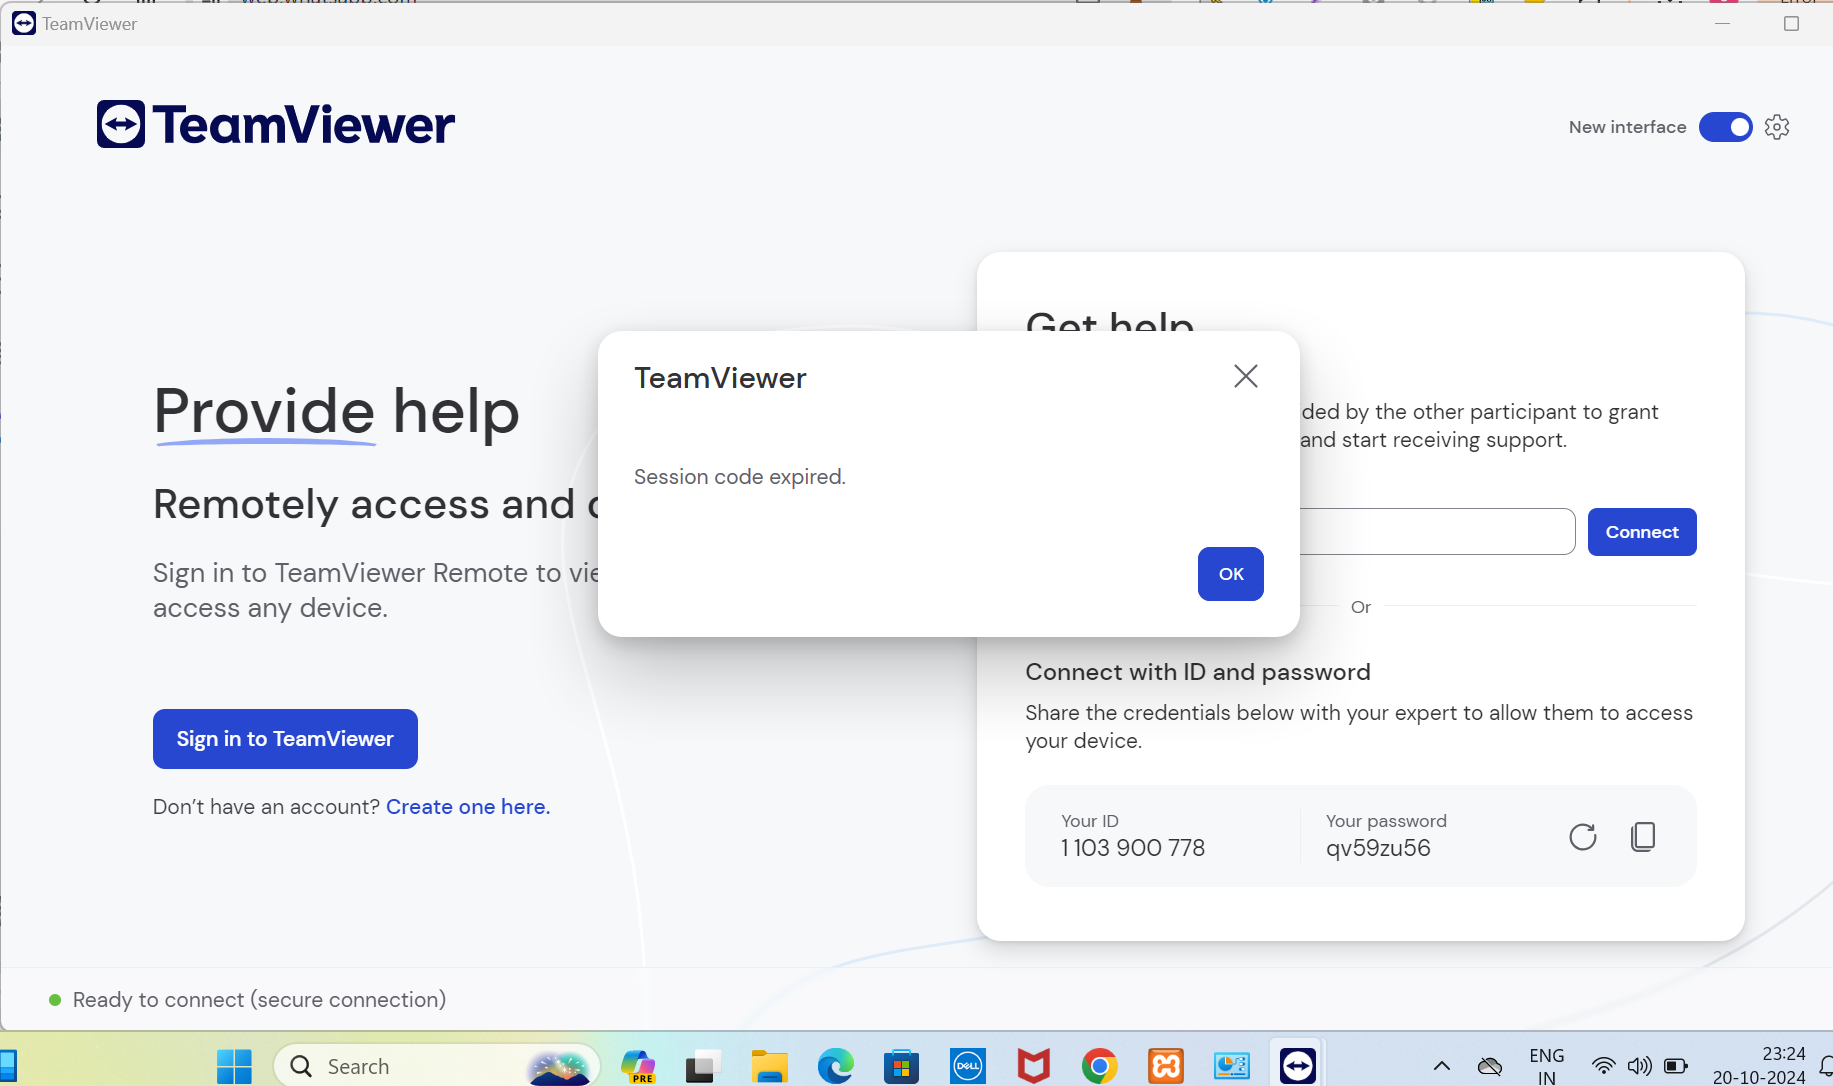Copy ID and password credentials
The height and width of the screenshot is (1086, 1833).
pyautogui.click(x=1643, y=836)
